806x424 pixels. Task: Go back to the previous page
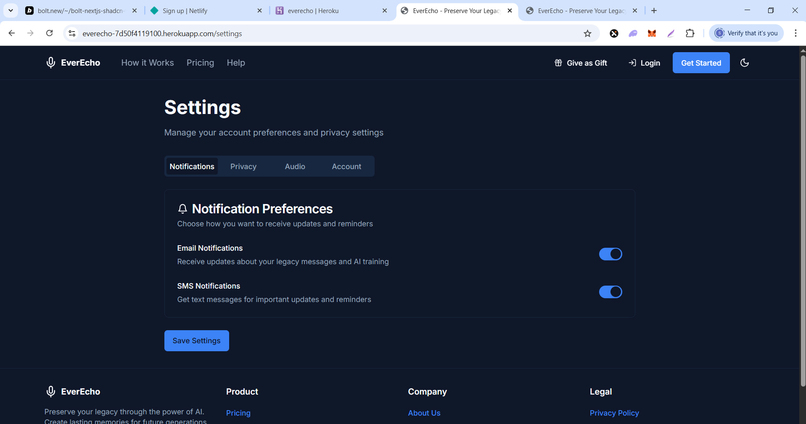tap(12, 33)
